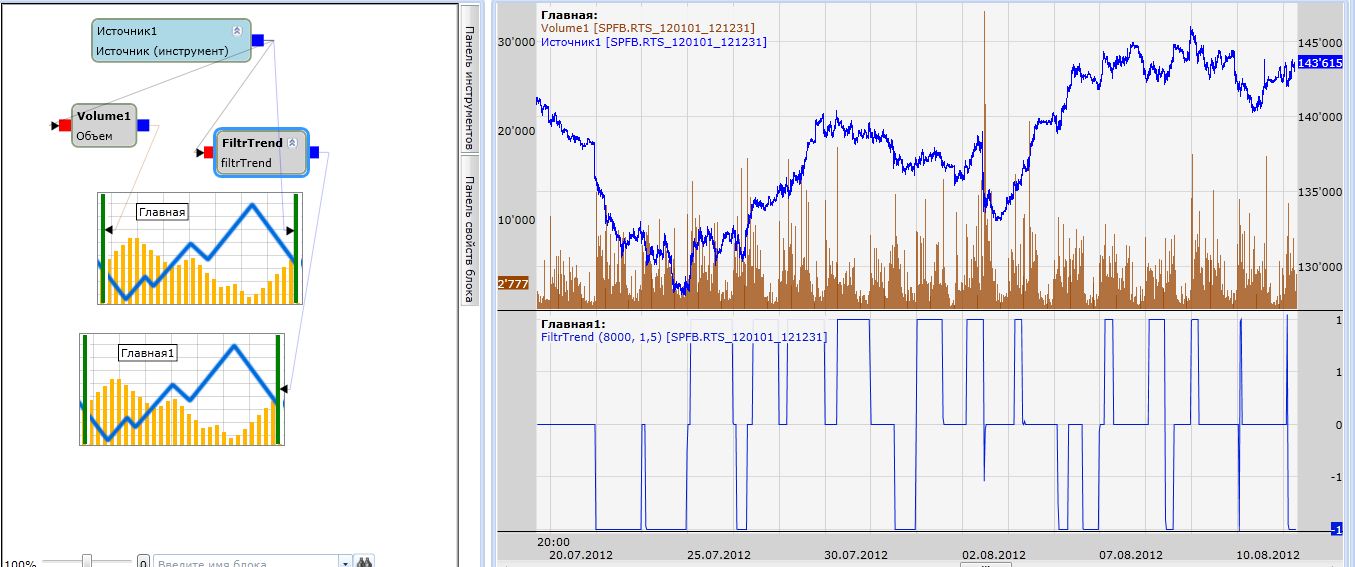1355x567 pixels.
Task: Click the 30'000 volume axis label
Action: pos(516,42)
